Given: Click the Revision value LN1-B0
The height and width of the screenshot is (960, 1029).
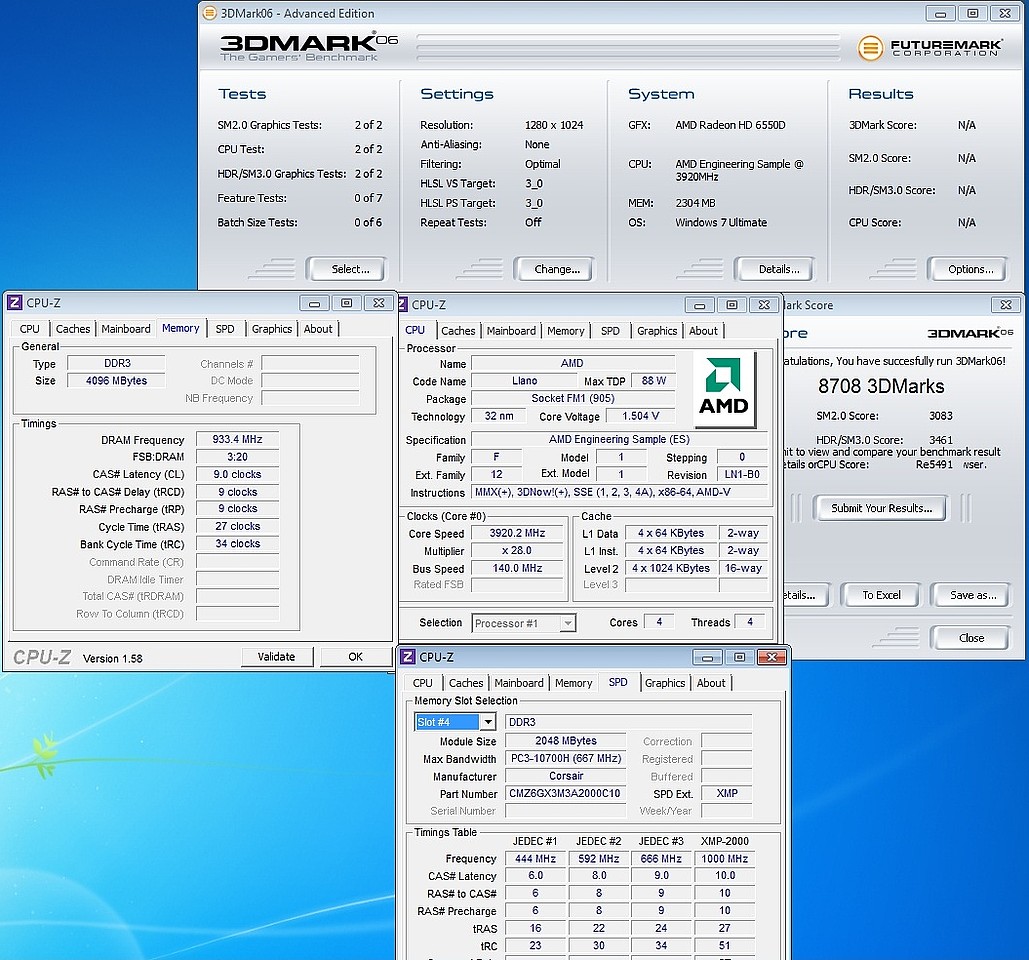Looking at the screenshot, I should pyautogui.click(x=742, y=474).
